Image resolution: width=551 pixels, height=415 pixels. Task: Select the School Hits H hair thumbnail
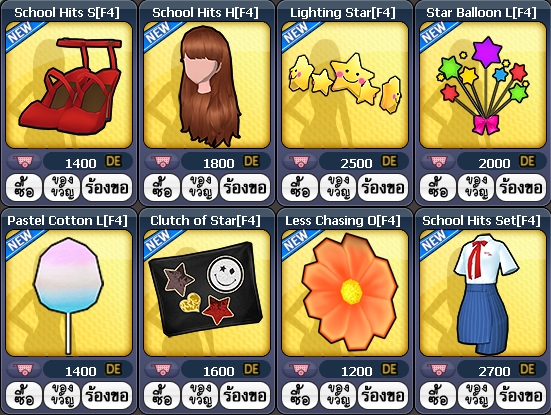click(x=207, y=85)
